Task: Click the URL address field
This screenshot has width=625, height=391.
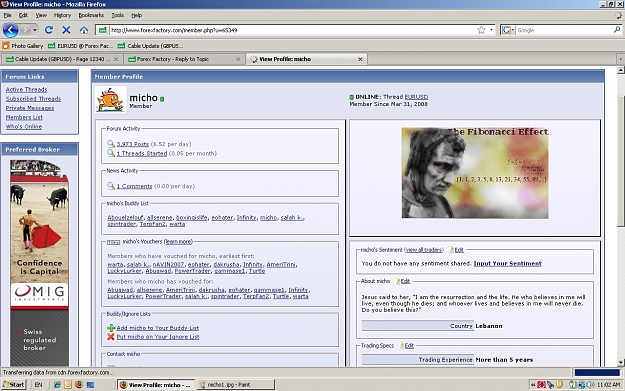Action: (x=293, y=30)
